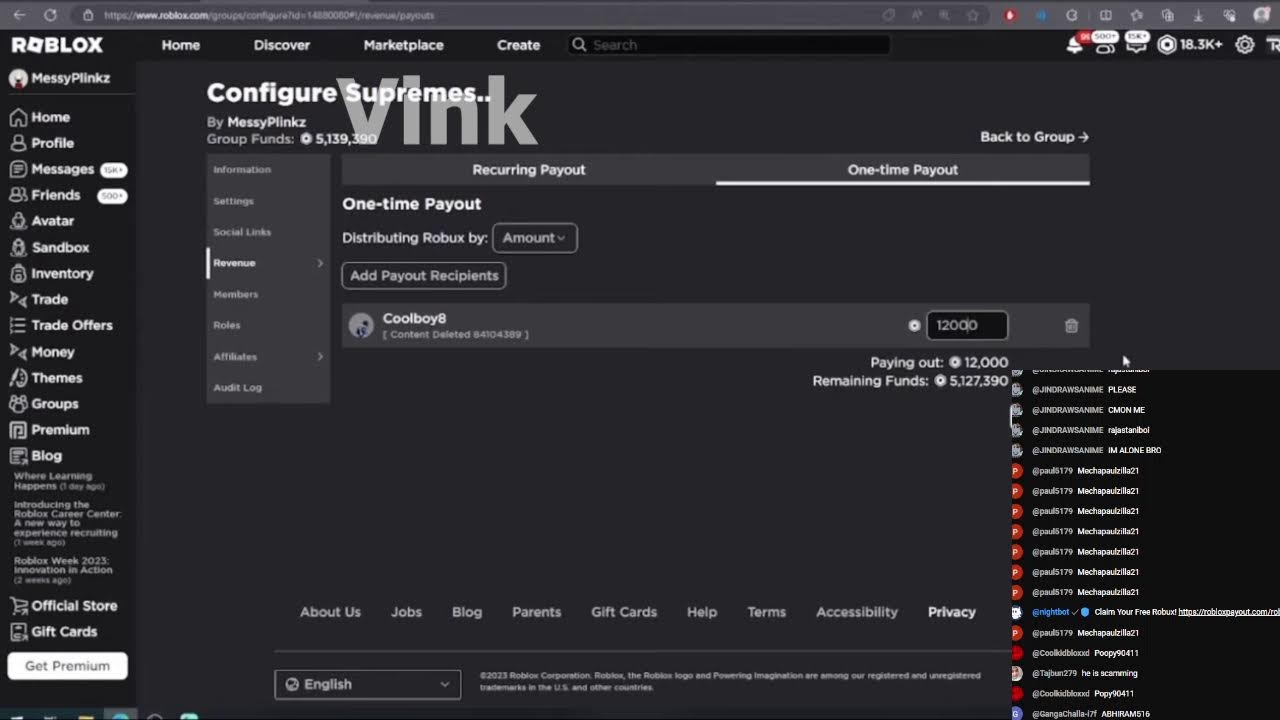The height and width of the screenshot is (720, 1280).
Task: Click the Get Premium button
Action: click(67, 666)
